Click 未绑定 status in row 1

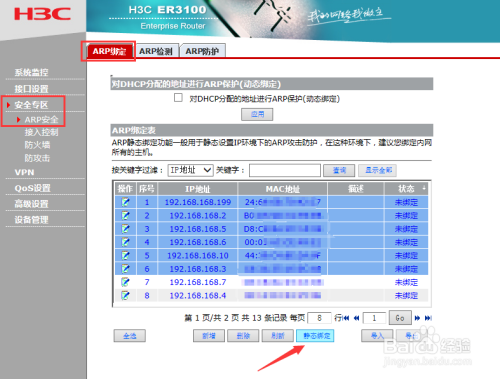tap(406, 202)
